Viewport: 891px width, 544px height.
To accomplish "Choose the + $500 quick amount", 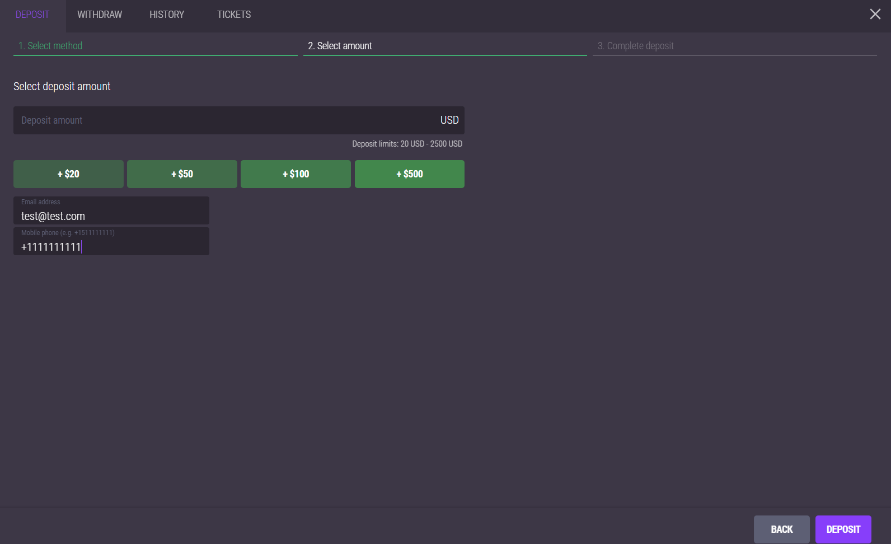I will coord(409,174).
